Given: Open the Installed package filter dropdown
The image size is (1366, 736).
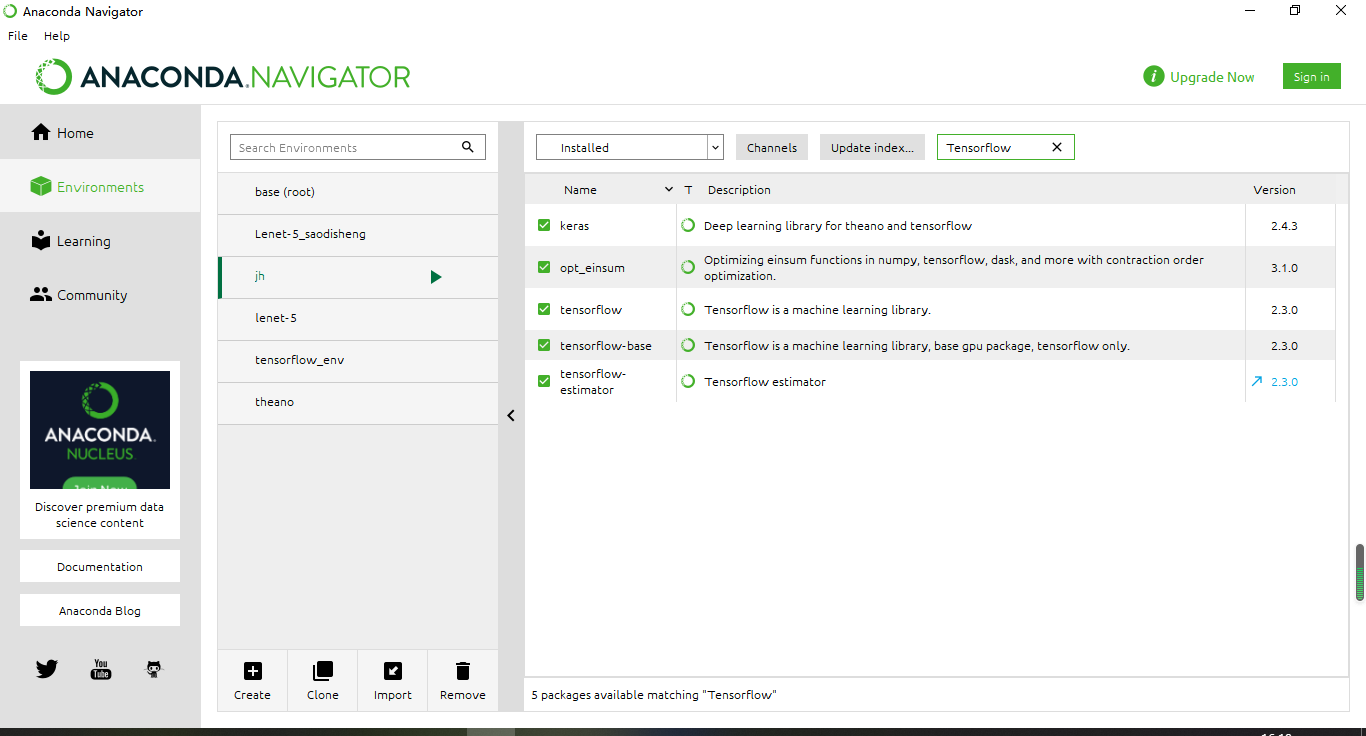Looking at the screenshot, I should 630,147.
